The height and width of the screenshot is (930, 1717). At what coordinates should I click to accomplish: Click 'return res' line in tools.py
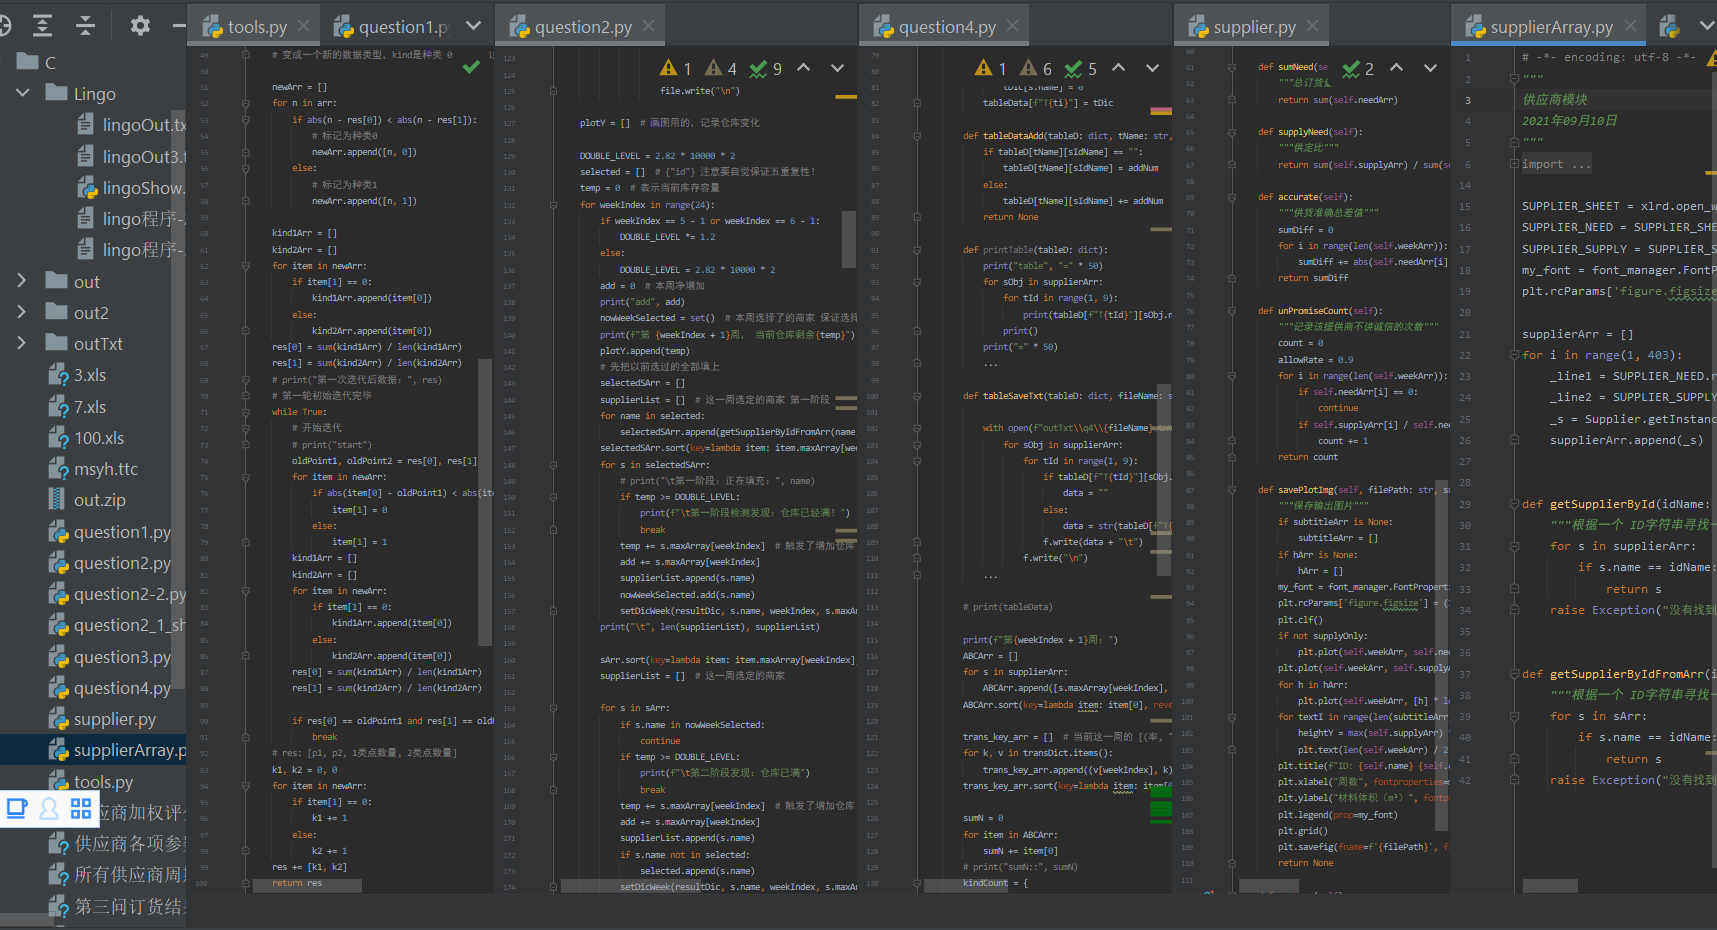click(x=297, y=883)
